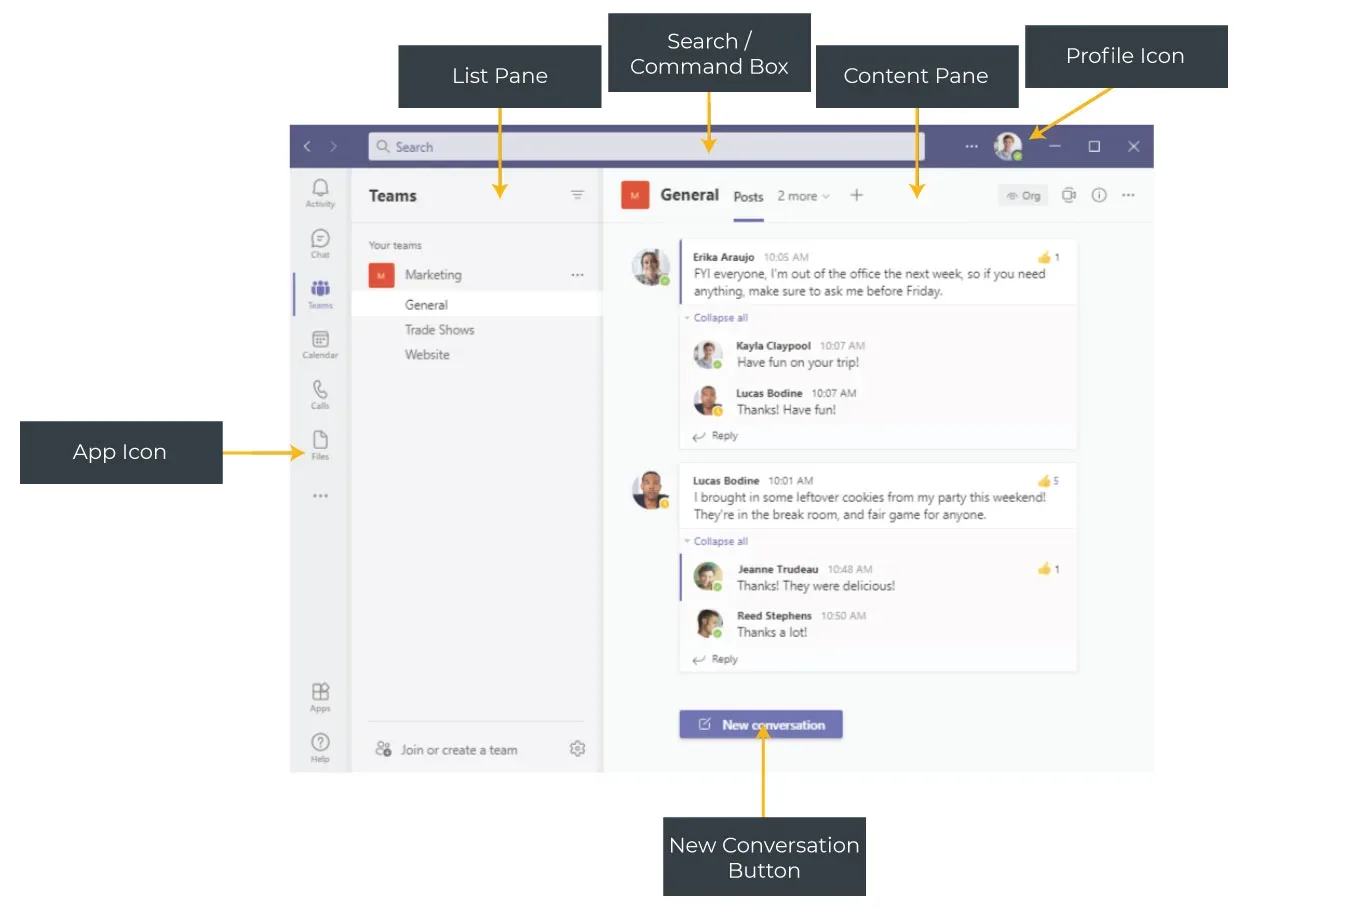The height and width of the screenshot is (909, 1347).
Task: Open the Calendar app icon
Action: pyautogui.click(x=320, y=342)
